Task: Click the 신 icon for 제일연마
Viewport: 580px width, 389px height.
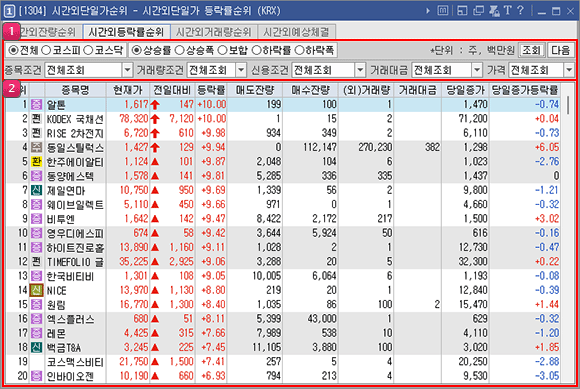Action: [36, 190]
